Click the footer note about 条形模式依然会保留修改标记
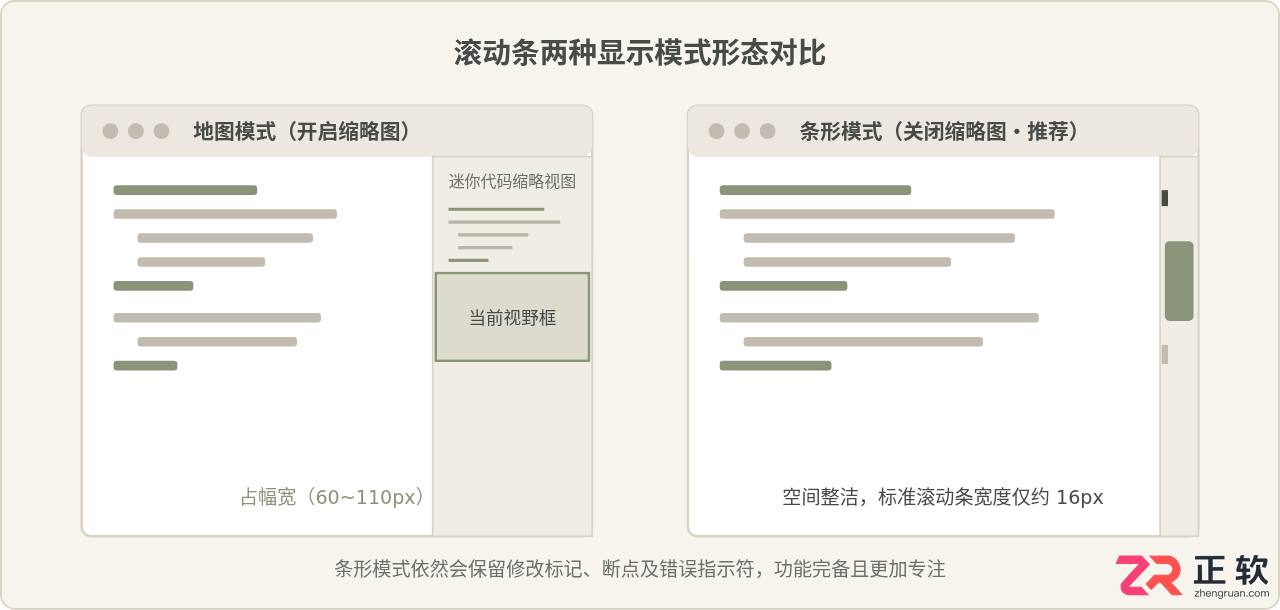 click(640, 569)
